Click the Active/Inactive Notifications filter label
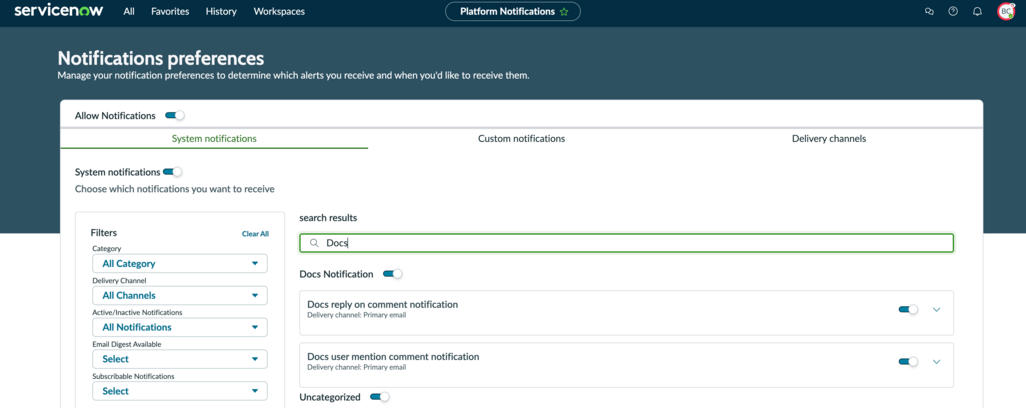 pyautogui.click(x=137, y=313)
